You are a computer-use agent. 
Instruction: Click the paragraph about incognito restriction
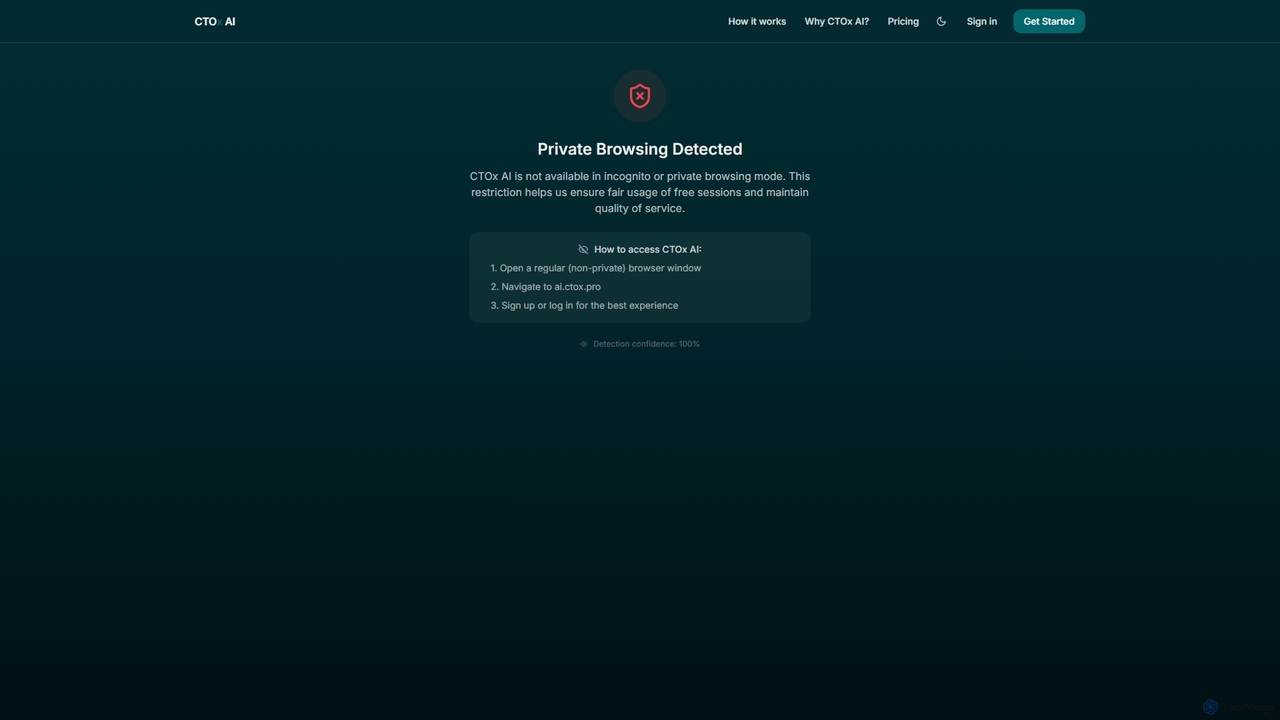pos(640,192)
